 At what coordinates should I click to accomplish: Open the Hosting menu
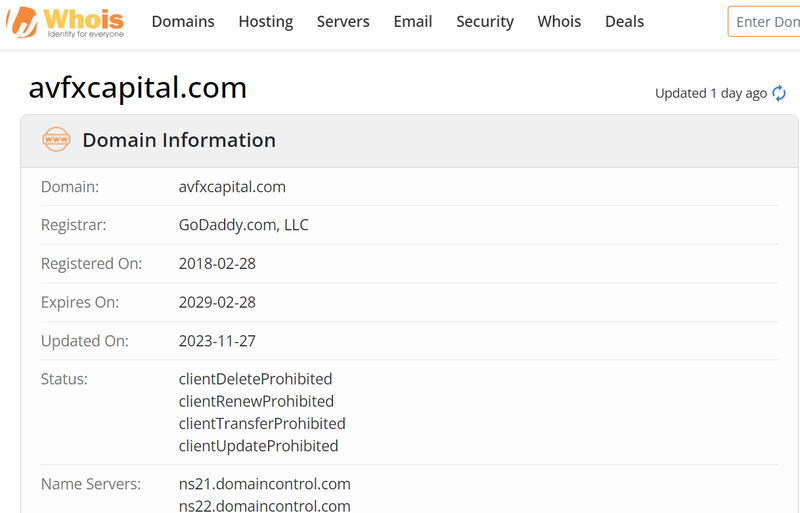point(266,22)
